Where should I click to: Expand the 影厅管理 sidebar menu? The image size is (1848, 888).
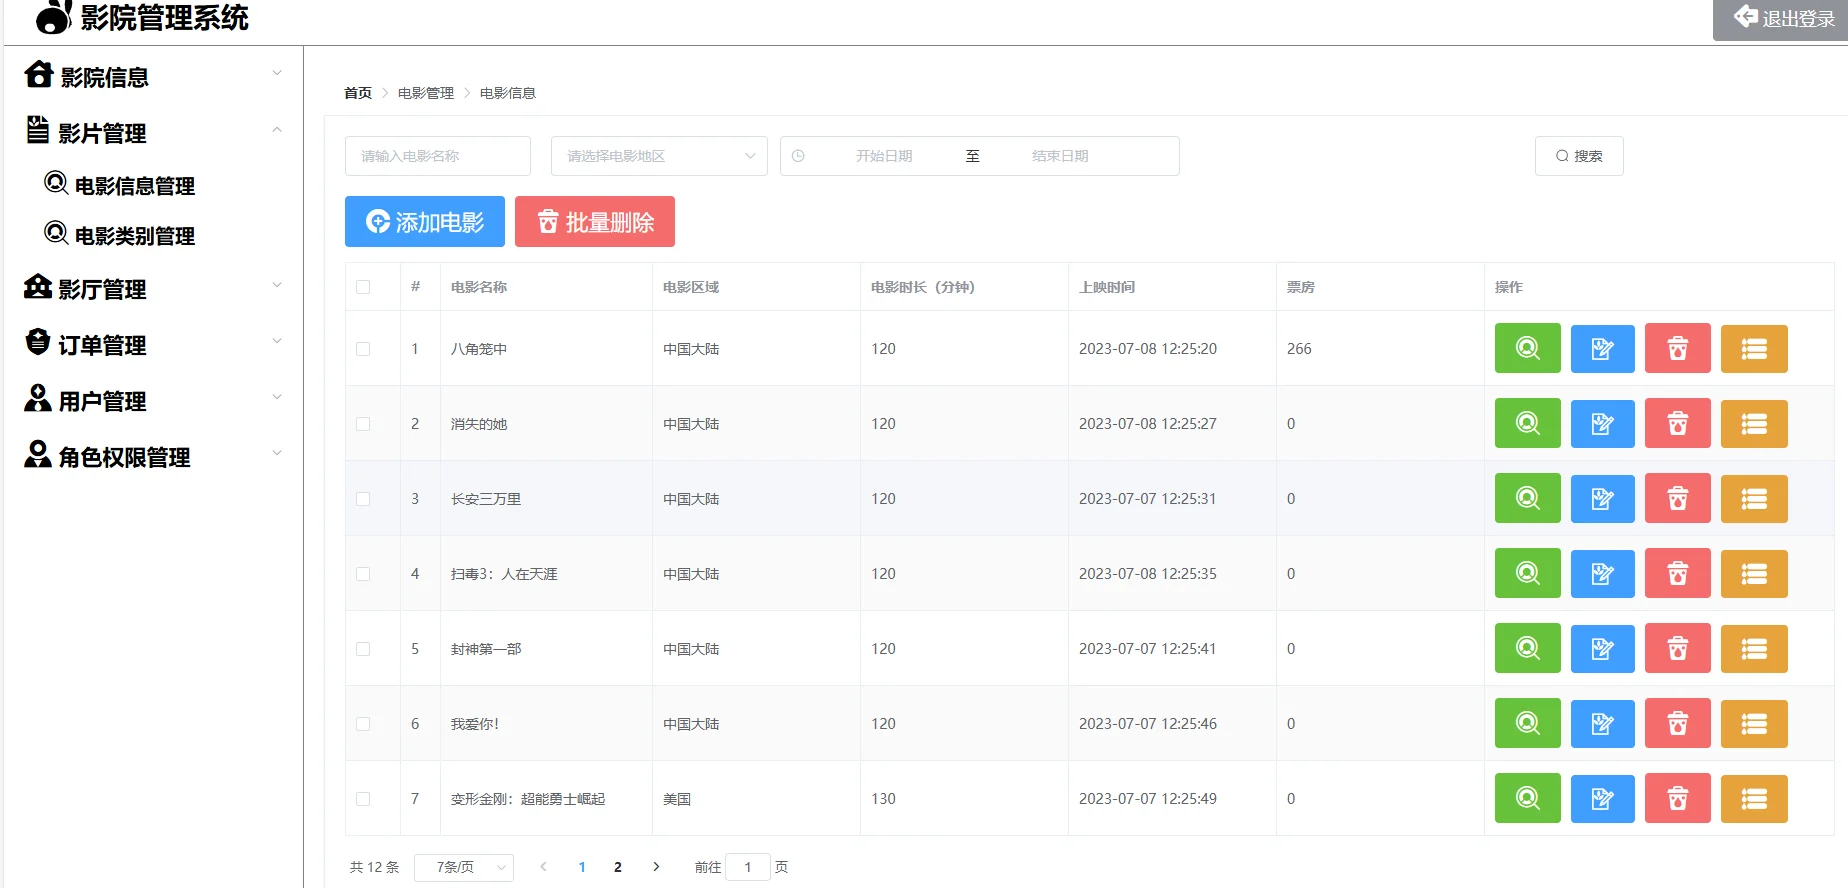(x=153, y=288)
